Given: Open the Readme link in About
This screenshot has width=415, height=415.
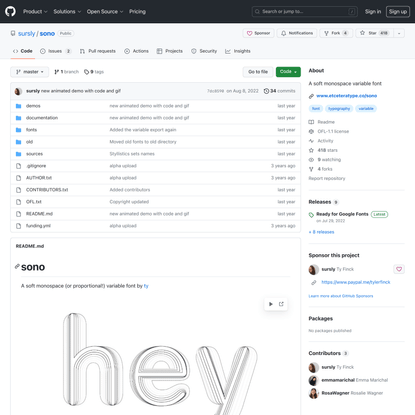Looking at the screenshot, I should tap(322, 122).
